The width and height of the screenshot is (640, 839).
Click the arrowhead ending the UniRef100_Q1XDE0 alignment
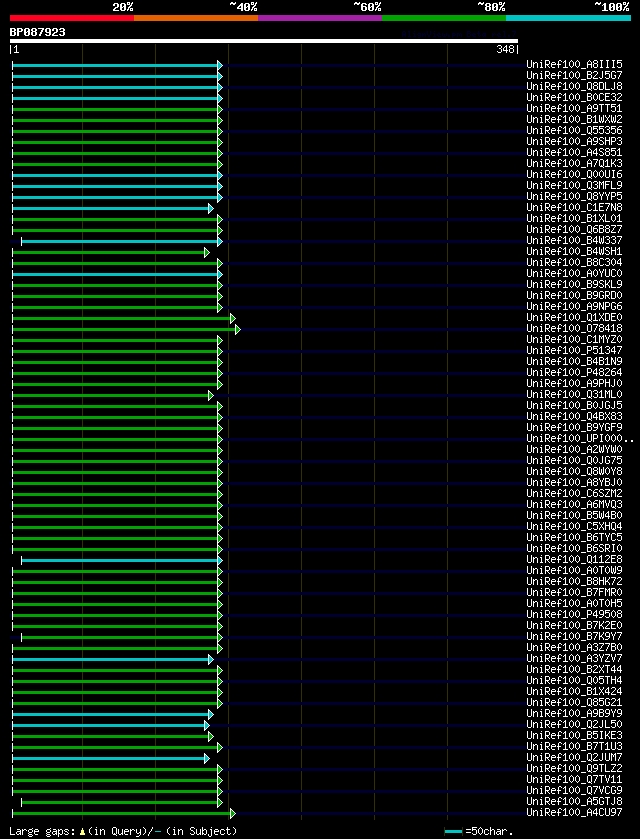[x=233, y=318]
